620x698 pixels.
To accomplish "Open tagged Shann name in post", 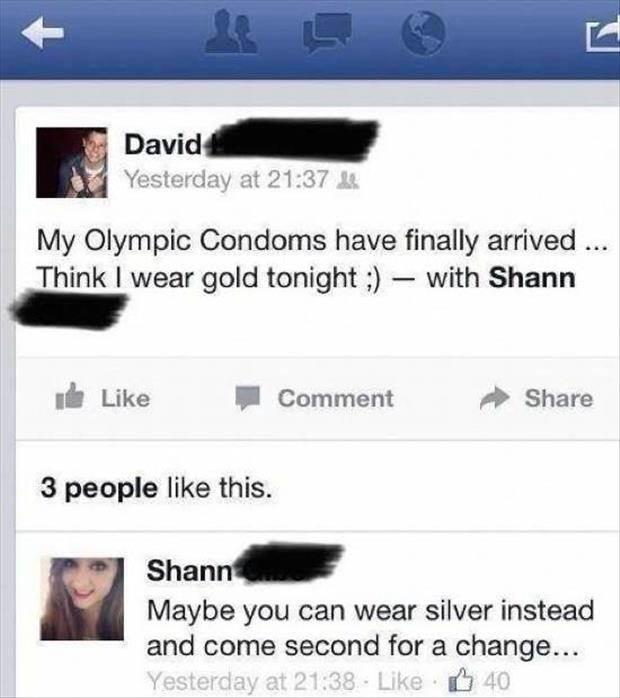I will 532,278.
